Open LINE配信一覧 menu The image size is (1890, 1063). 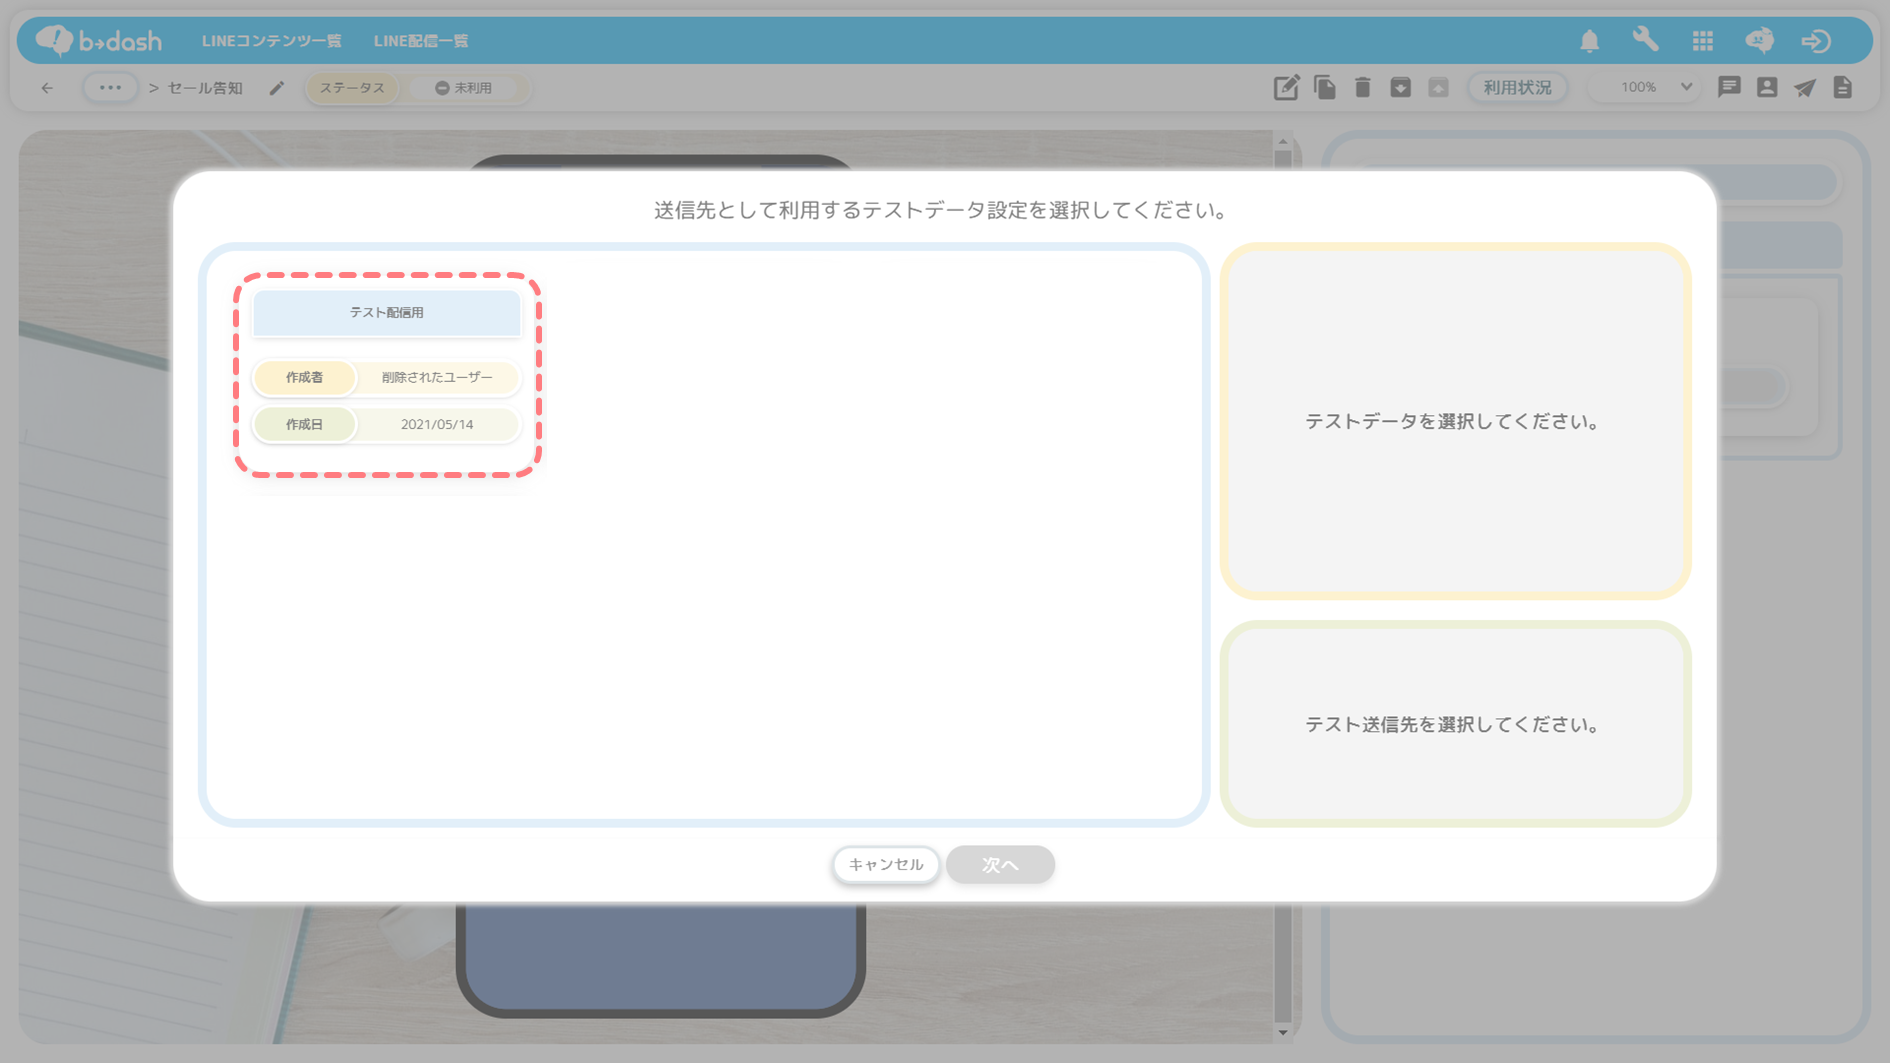tap(421, 41)
